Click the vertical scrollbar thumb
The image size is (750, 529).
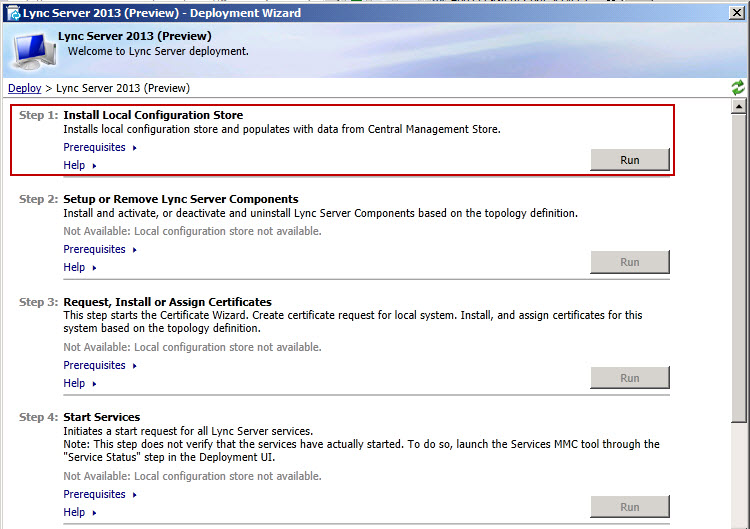click(x=739, y=265)
